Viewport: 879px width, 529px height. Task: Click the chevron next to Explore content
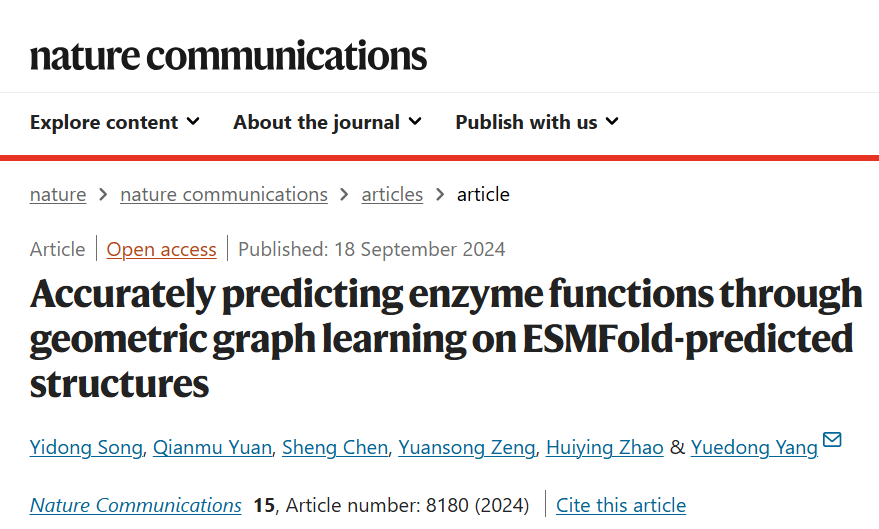(193, 122)
